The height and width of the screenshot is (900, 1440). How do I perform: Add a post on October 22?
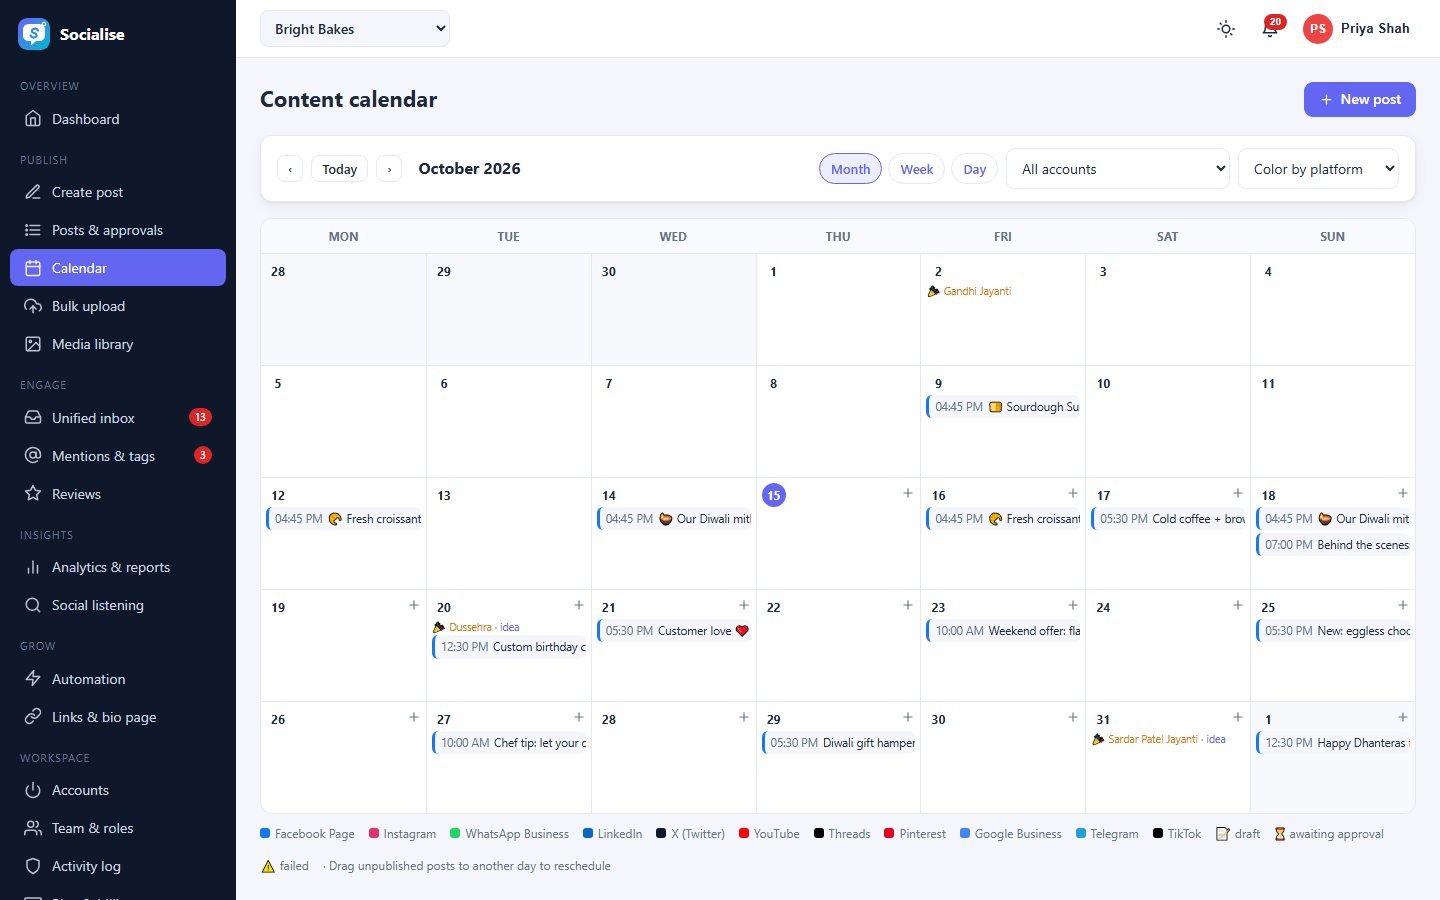pyautogui.click(x=908, y=605)
